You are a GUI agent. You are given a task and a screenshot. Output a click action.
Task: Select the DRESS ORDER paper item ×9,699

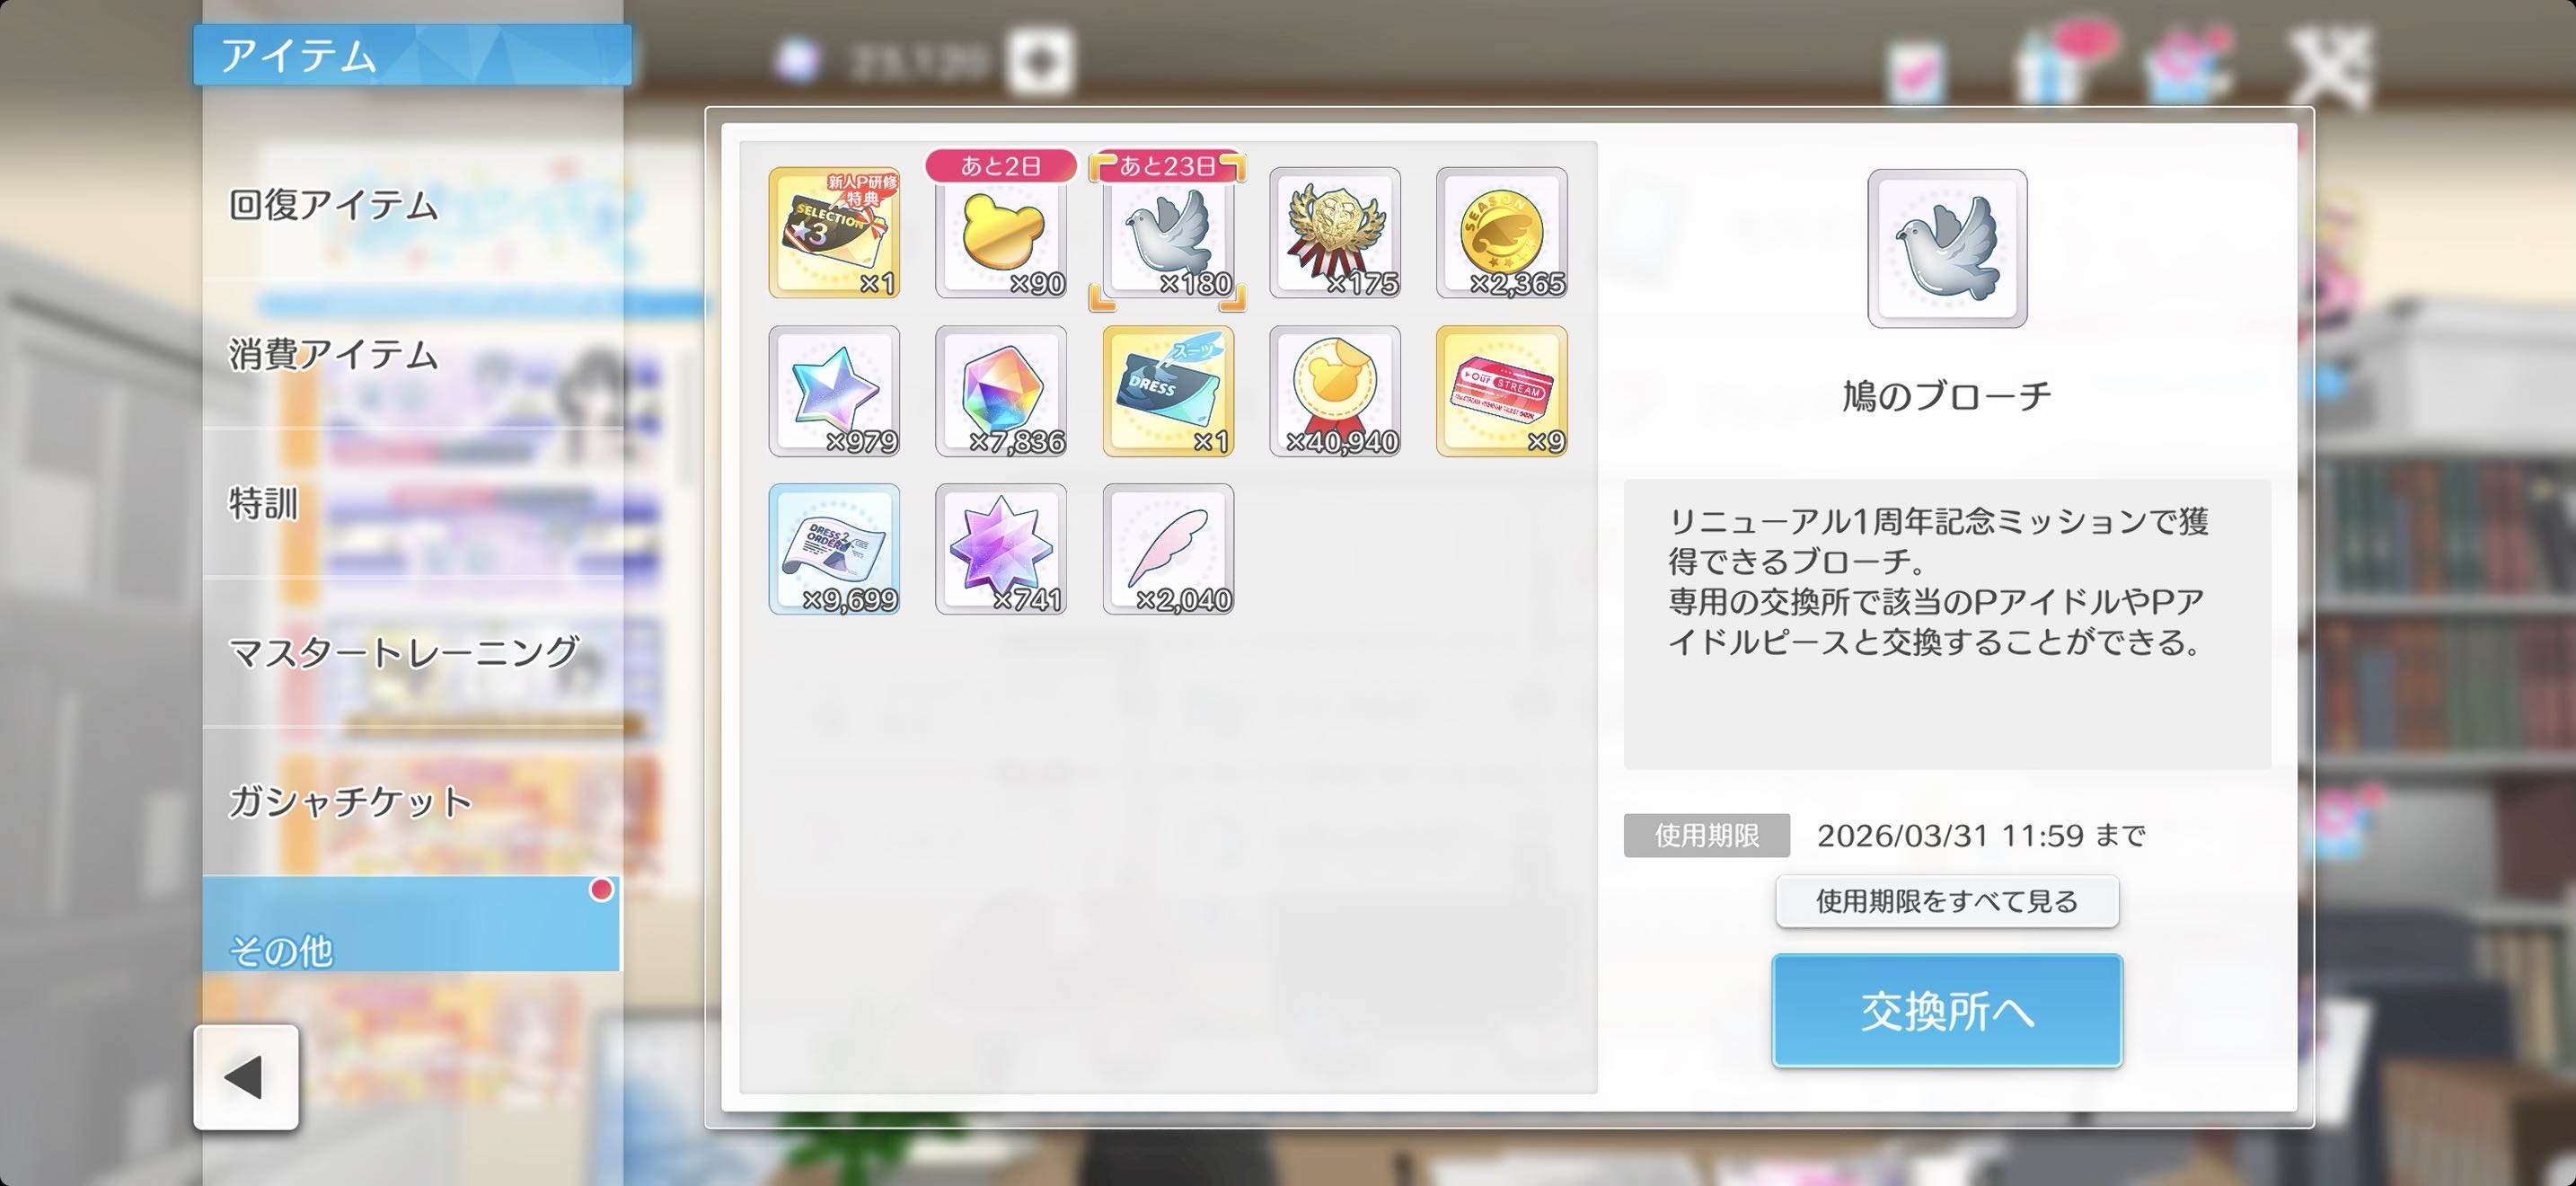pos(834,549)
